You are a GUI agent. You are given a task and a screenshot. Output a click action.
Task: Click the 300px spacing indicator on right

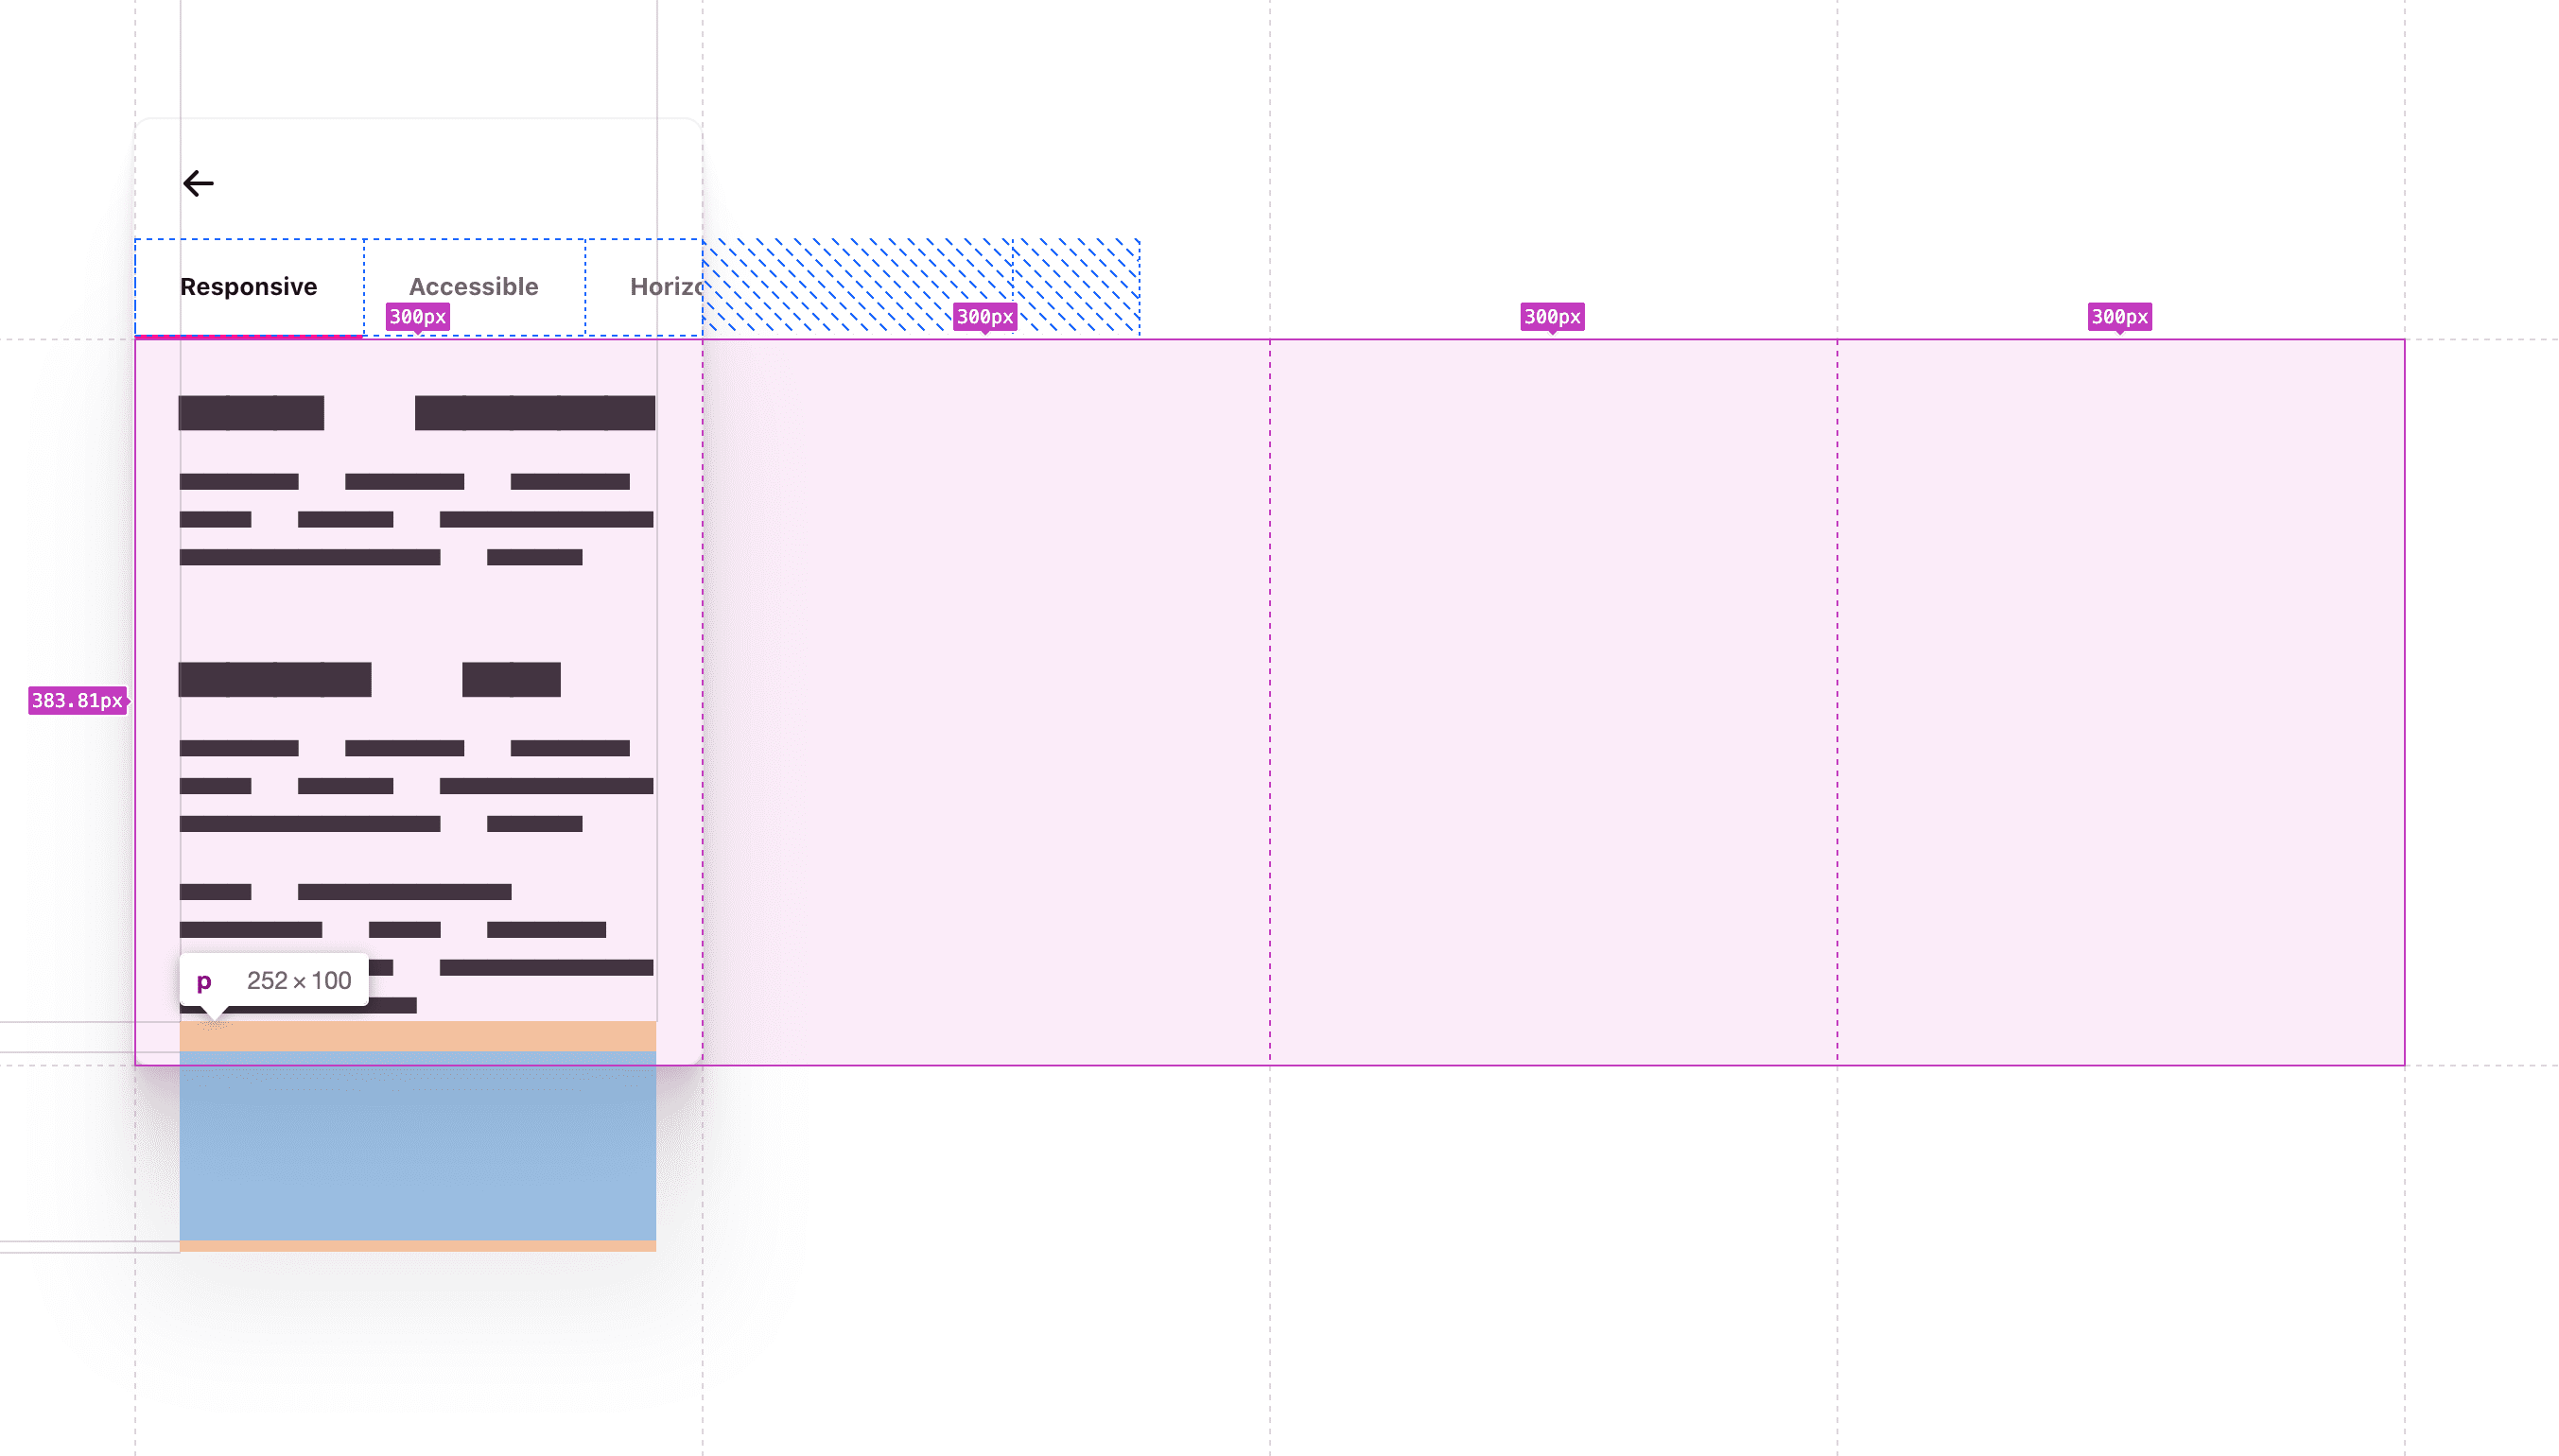[2121, 316]
